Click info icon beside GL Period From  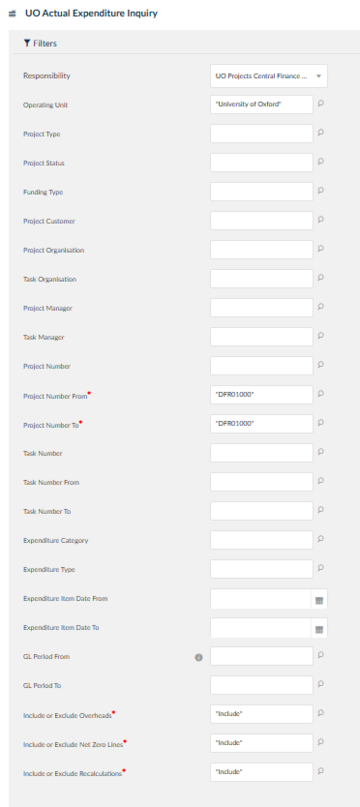199,658
